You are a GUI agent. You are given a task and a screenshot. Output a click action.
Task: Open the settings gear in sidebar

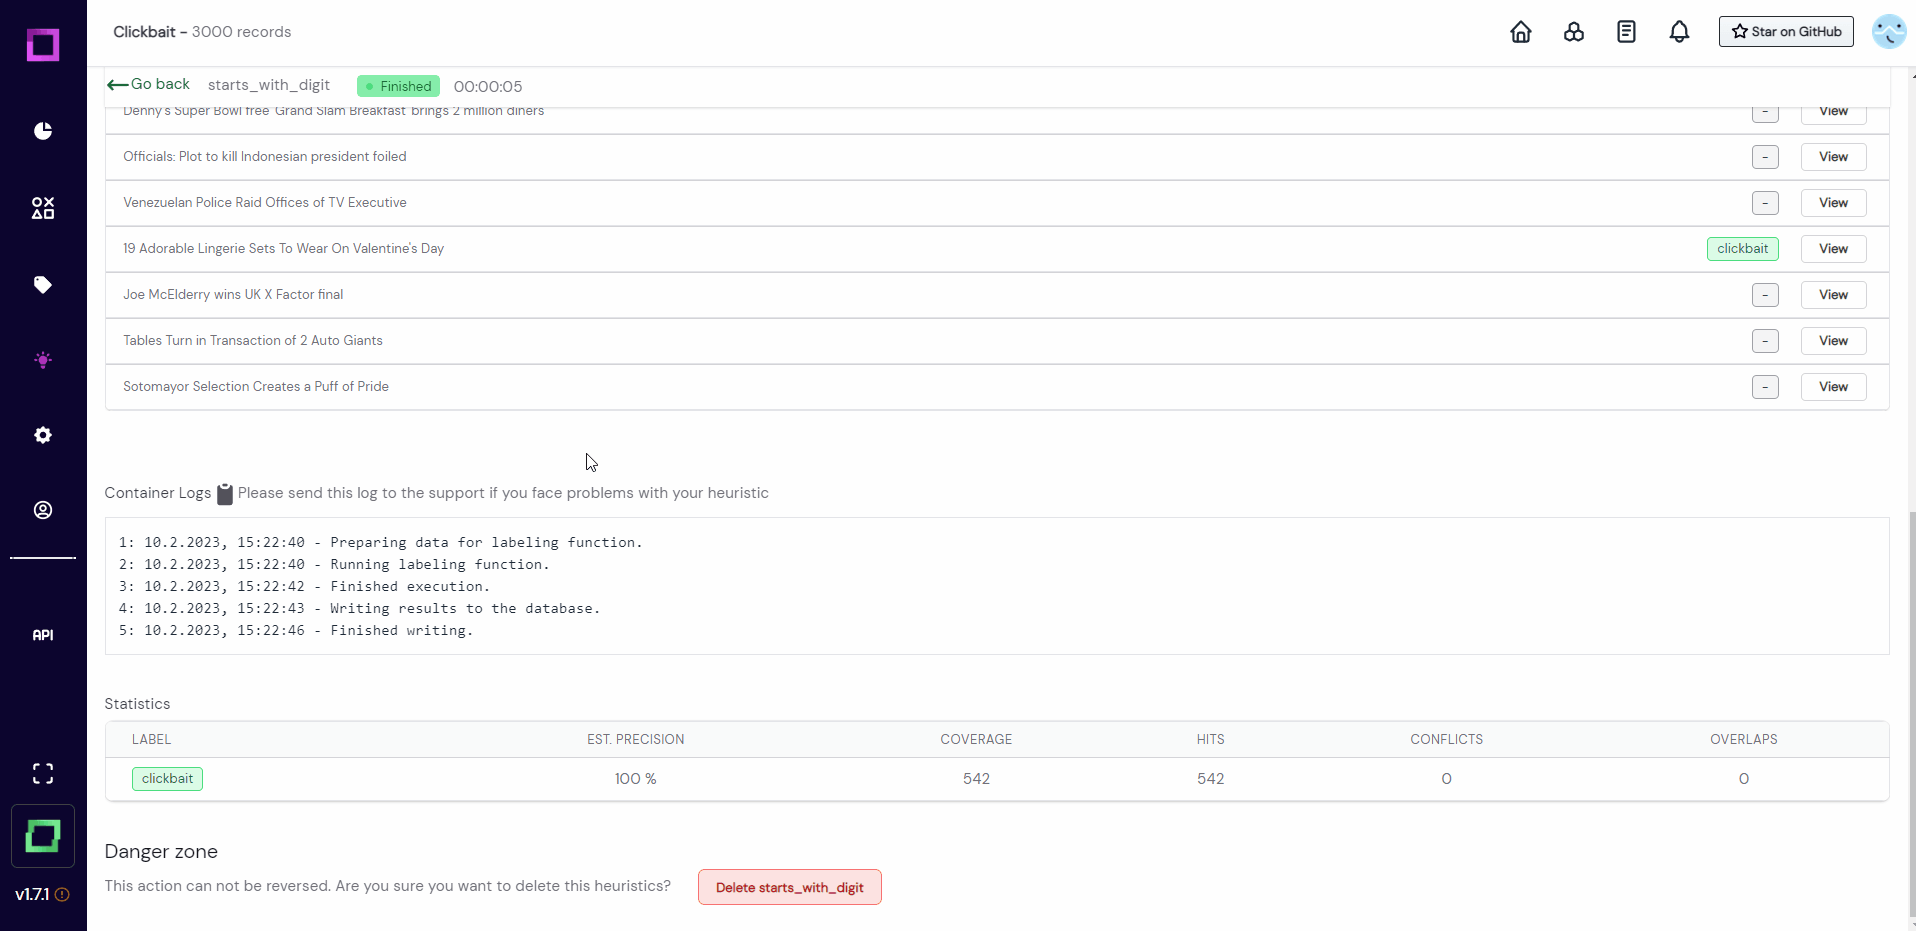pos(43,435)
